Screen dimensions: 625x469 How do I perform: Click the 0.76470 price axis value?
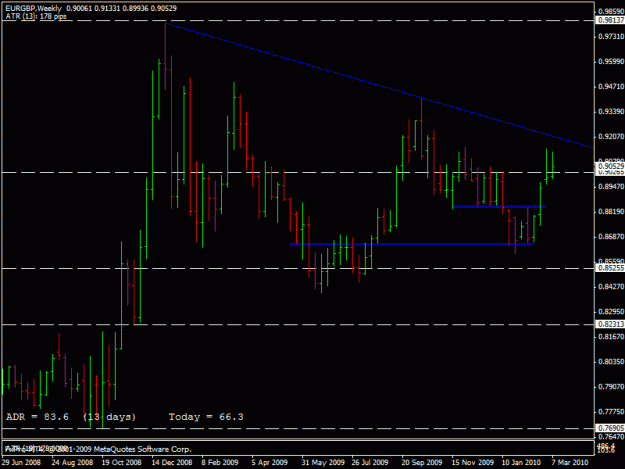(x=611, y=437)
